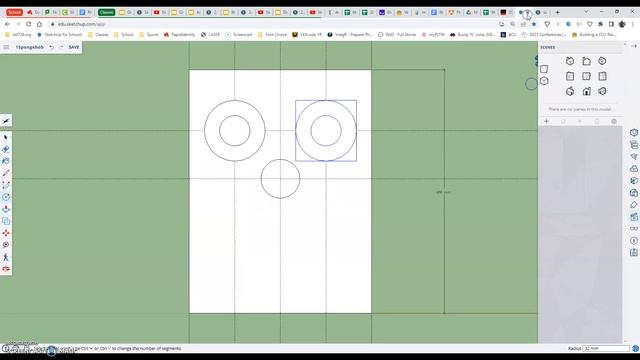Select the Select arrow tool

coord(6,138)
